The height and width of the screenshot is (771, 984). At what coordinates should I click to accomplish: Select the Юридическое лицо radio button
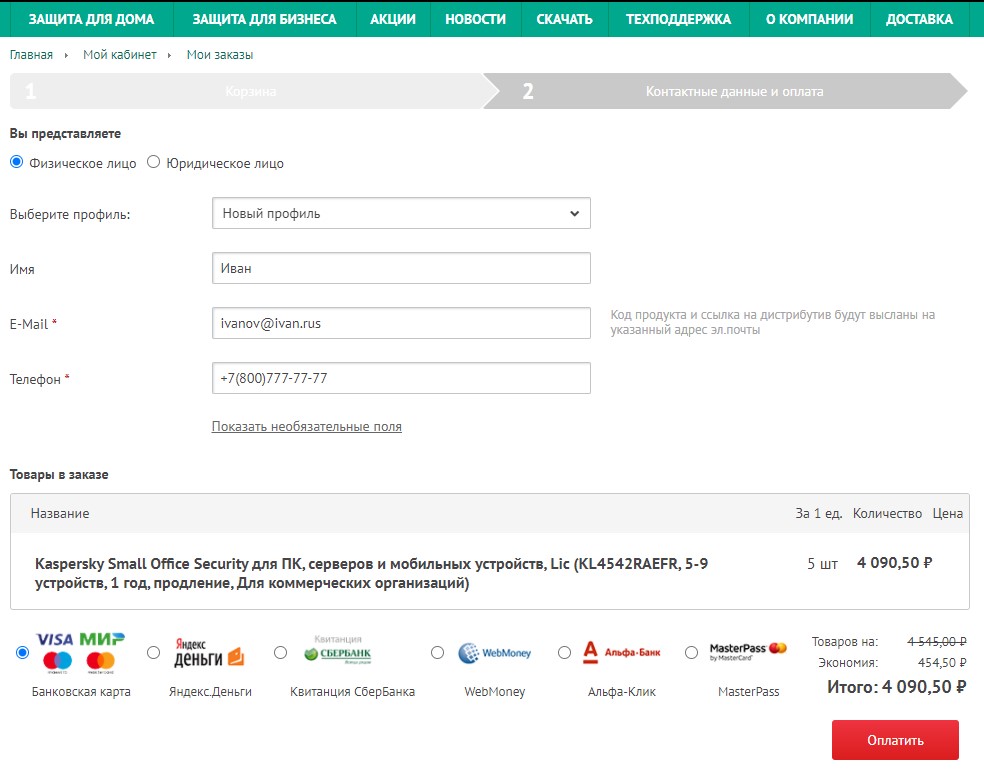(x=153, y=162)
